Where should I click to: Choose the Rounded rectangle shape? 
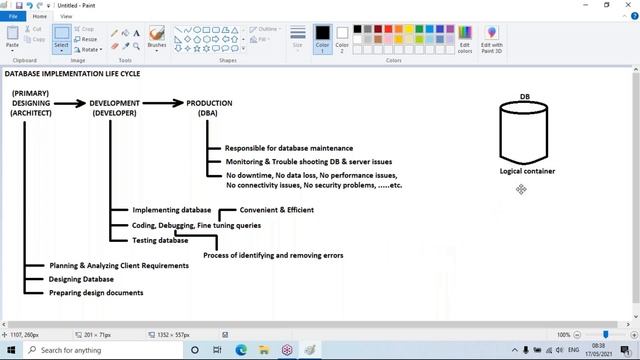pyautogui.click(x=216, y=30)
